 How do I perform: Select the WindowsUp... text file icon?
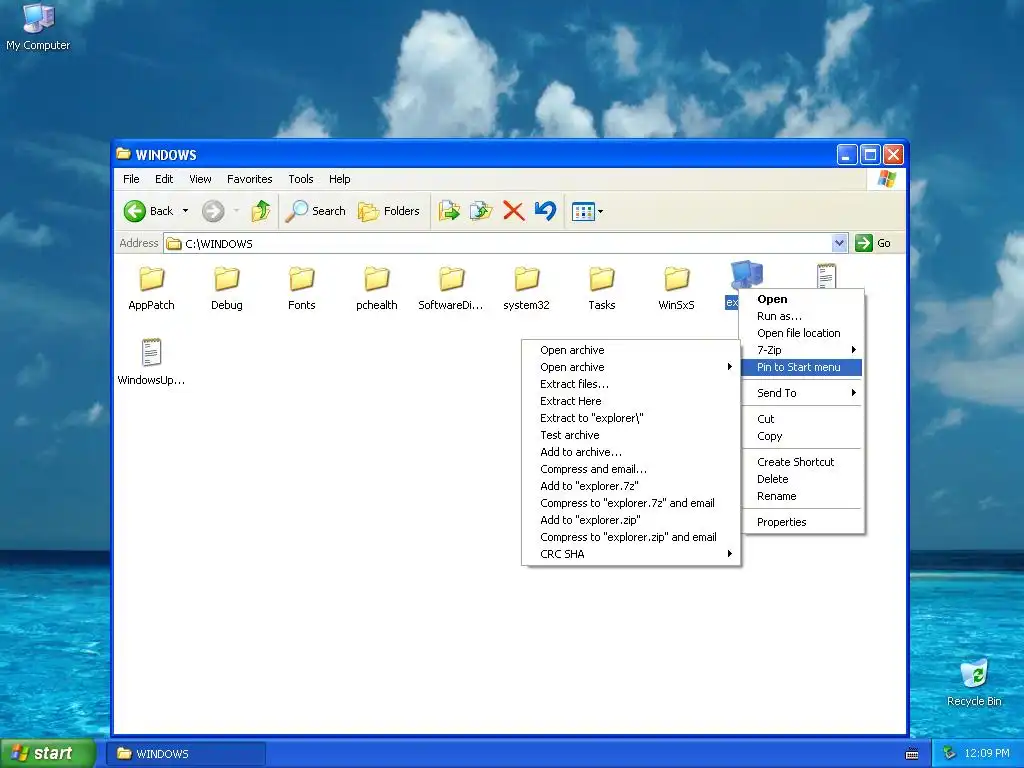pos(152,353)
